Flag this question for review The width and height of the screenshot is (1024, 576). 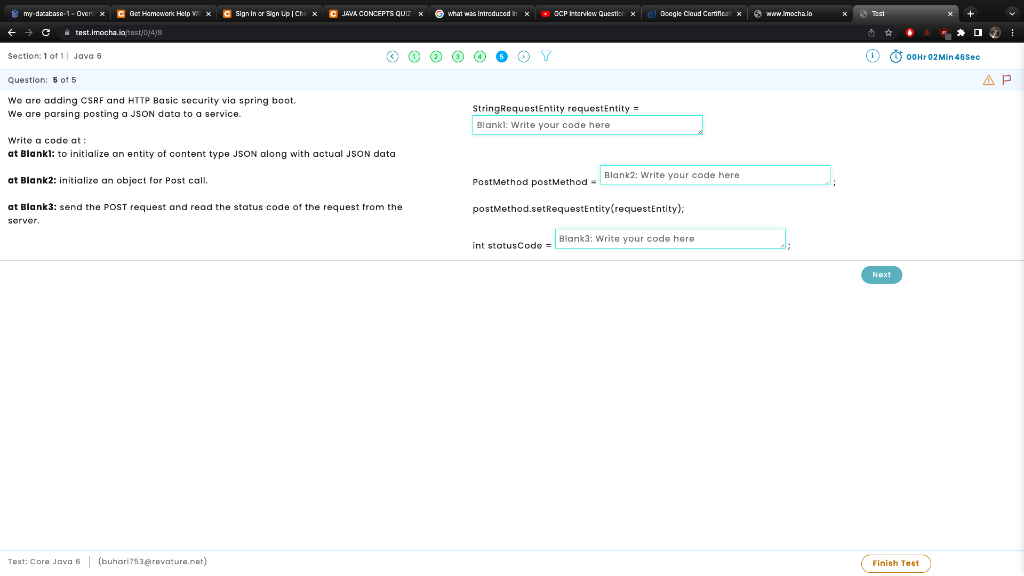tap(1007, 80)
